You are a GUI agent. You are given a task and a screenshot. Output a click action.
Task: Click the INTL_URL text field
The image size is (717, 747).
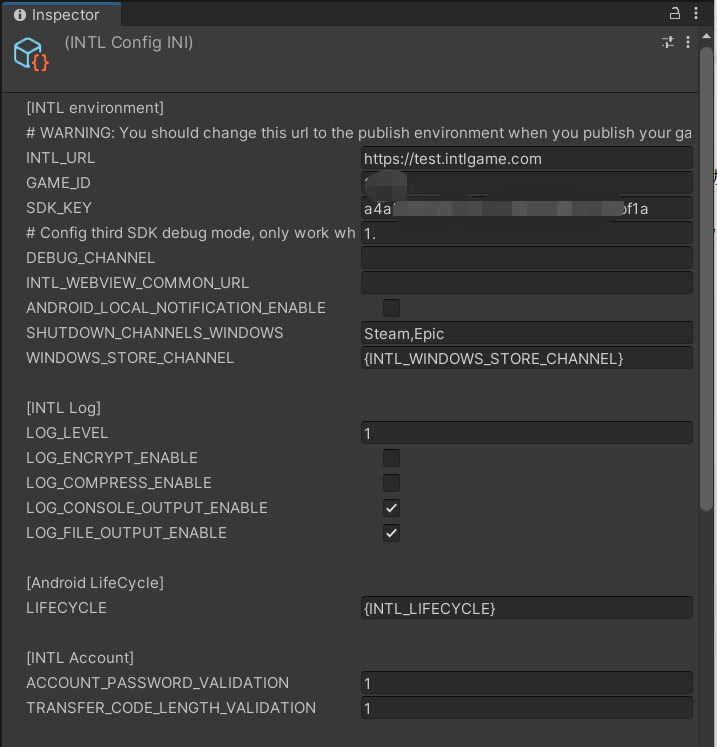526,158
